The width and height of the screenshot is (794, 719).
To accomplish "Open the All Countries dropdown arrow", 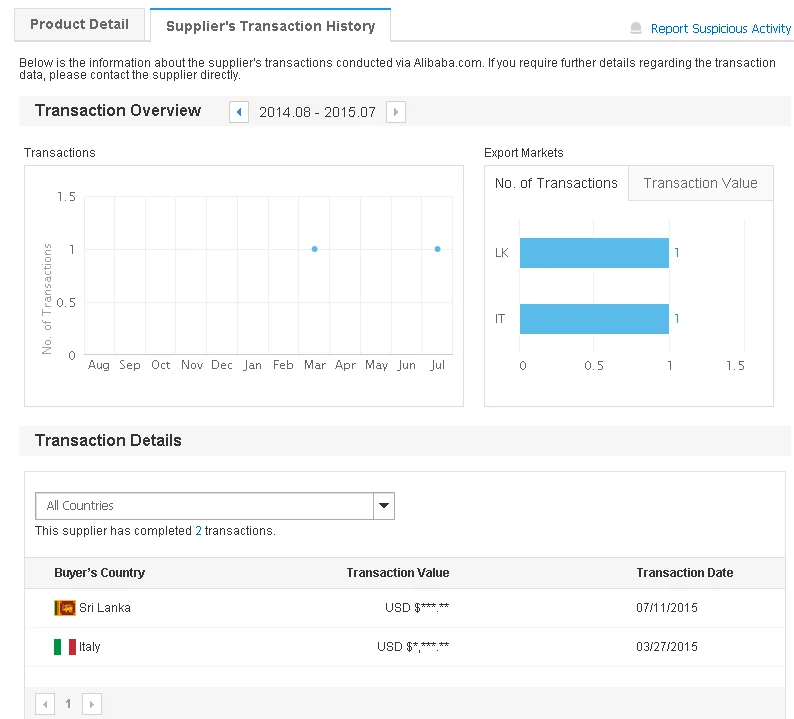I will pyautogui.click(x=384, y=506).
